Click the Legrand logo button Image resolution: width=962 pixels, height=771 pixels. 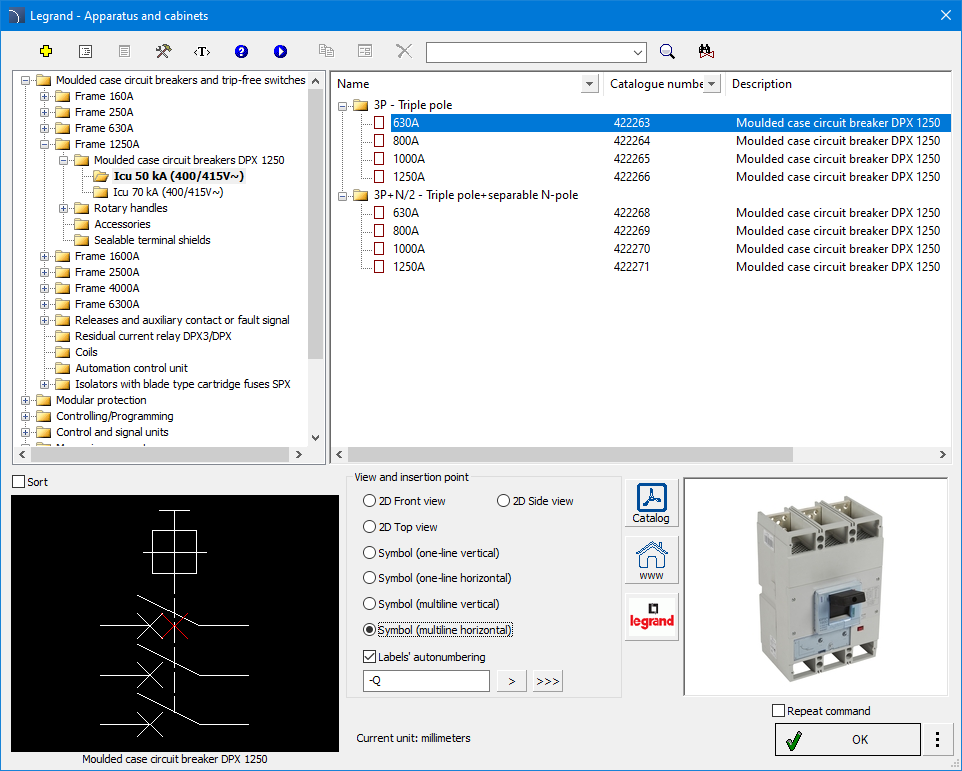click(x=652, y=617)
